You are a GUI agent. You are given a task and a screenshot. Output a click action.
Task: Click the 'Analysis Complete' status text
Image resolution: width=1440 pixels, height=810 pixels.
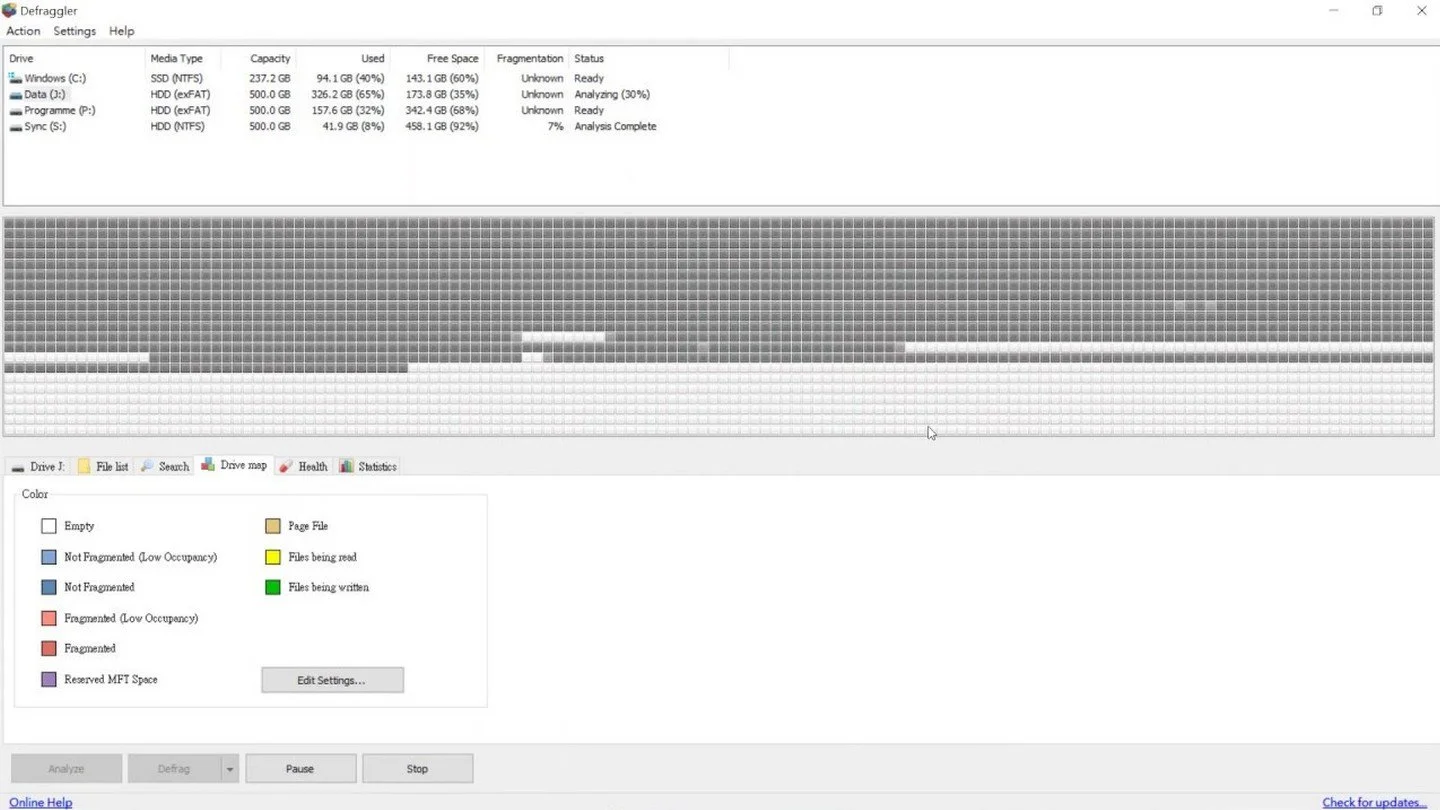pyautogui.click(x=615, y=126)
